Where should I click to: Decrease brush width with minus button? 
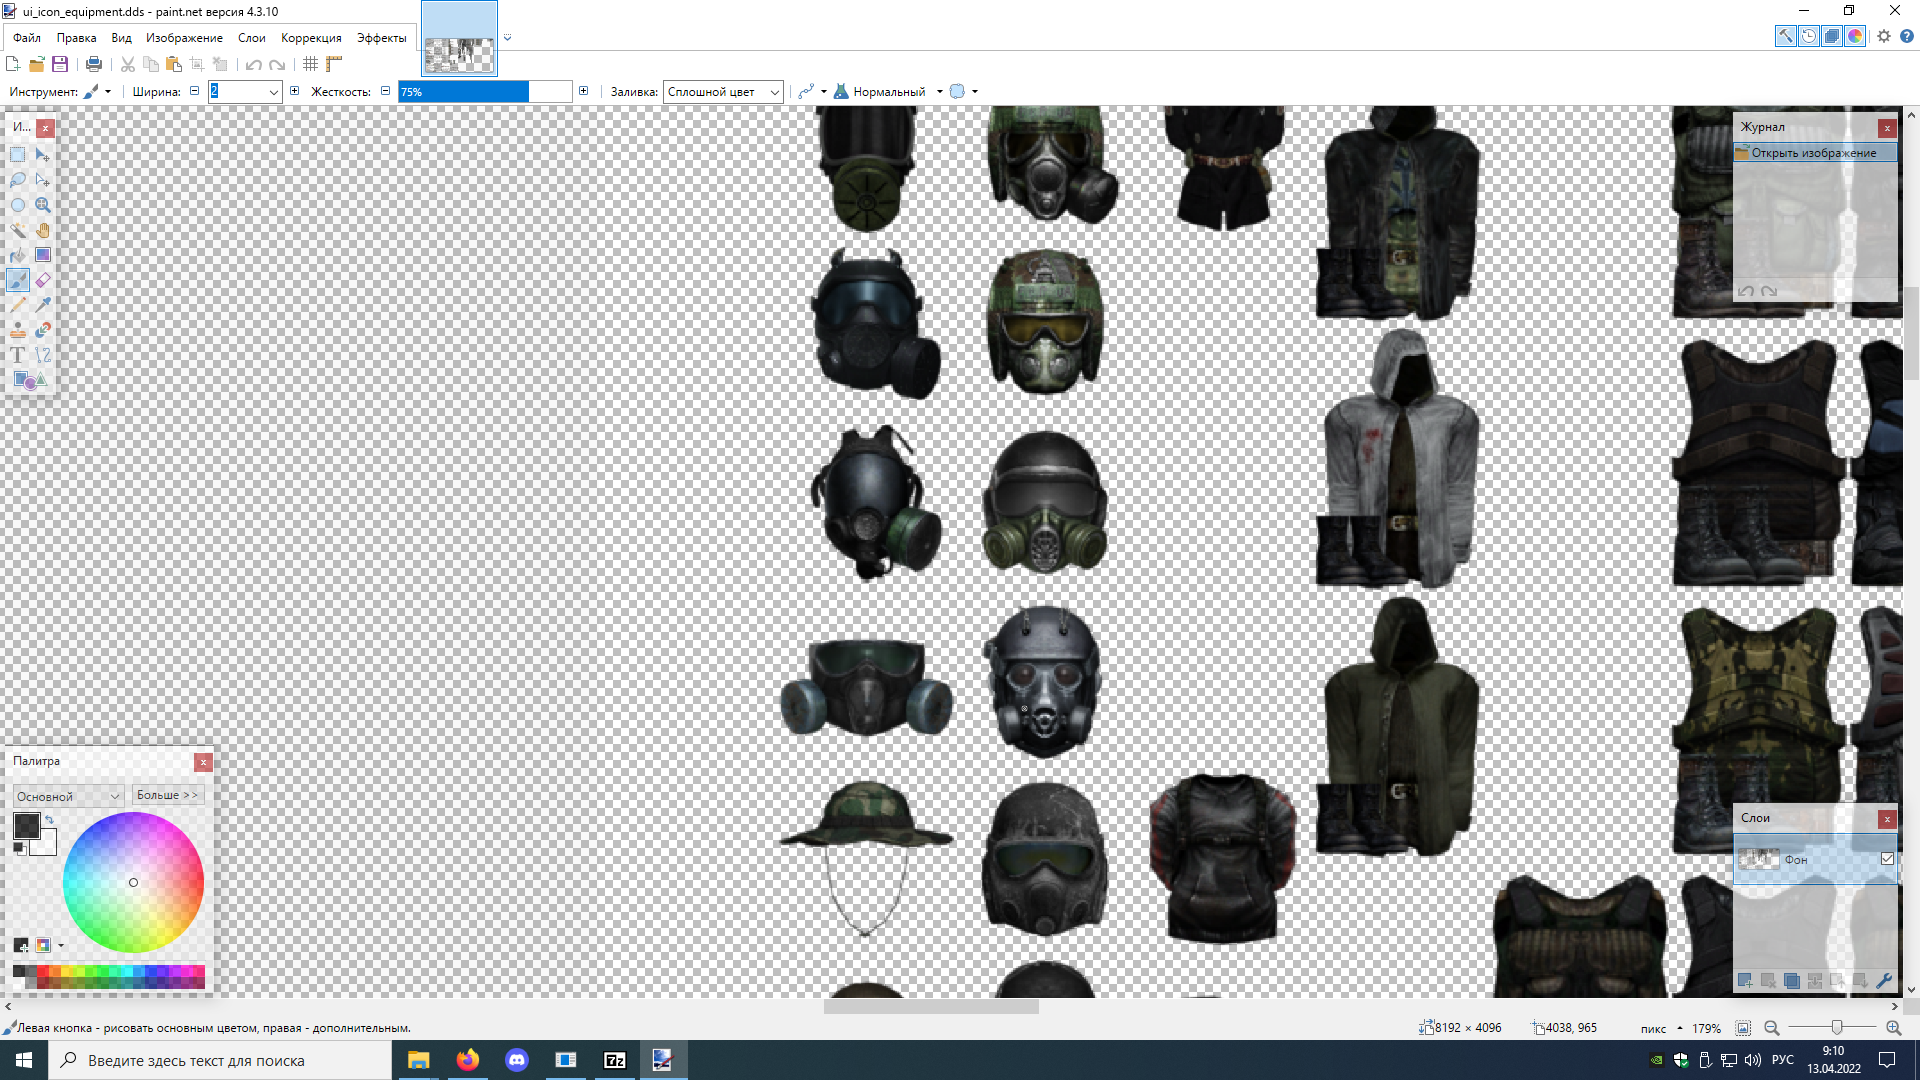(x=195, y=91)
